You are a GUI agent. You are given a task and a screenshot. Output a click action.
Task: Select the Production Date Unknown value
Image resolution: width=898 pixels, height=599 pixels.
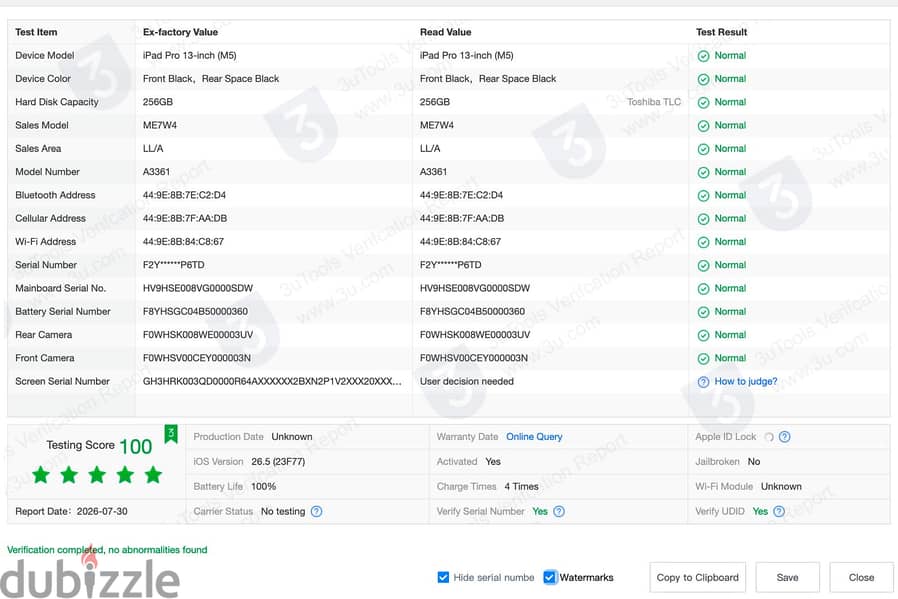point(292,437)
